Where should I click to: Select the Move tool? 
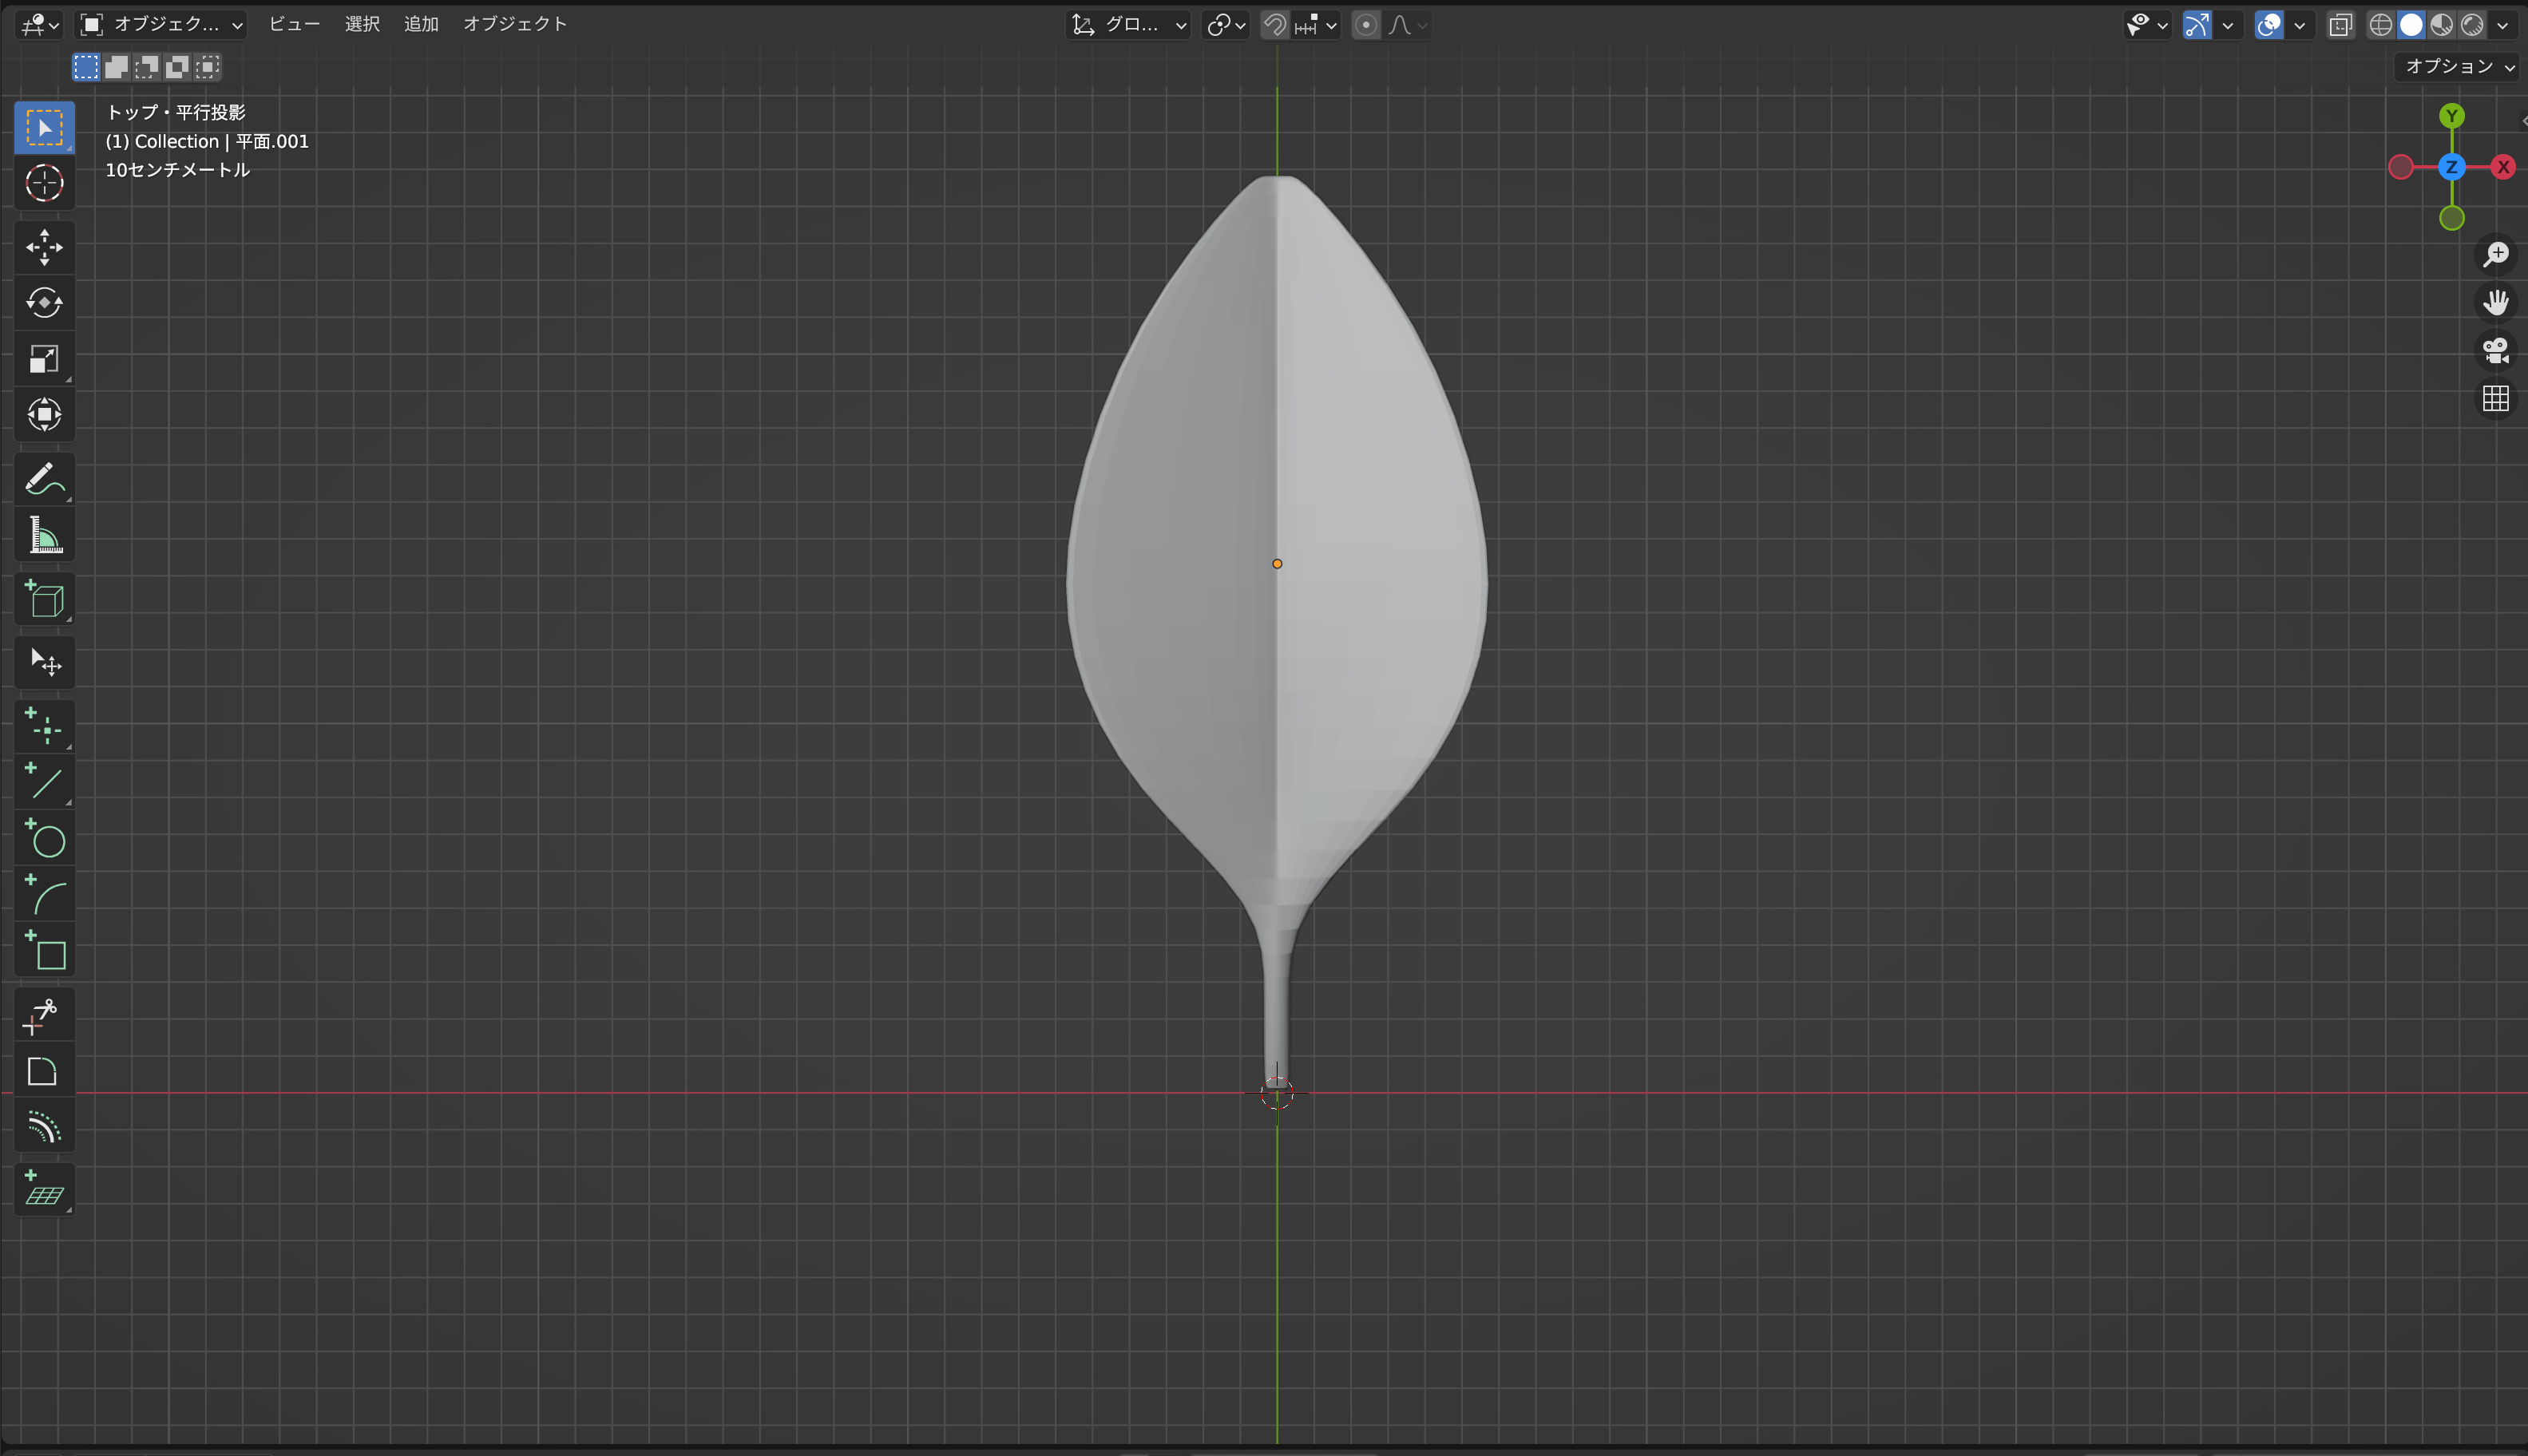[x=44, y=247]
